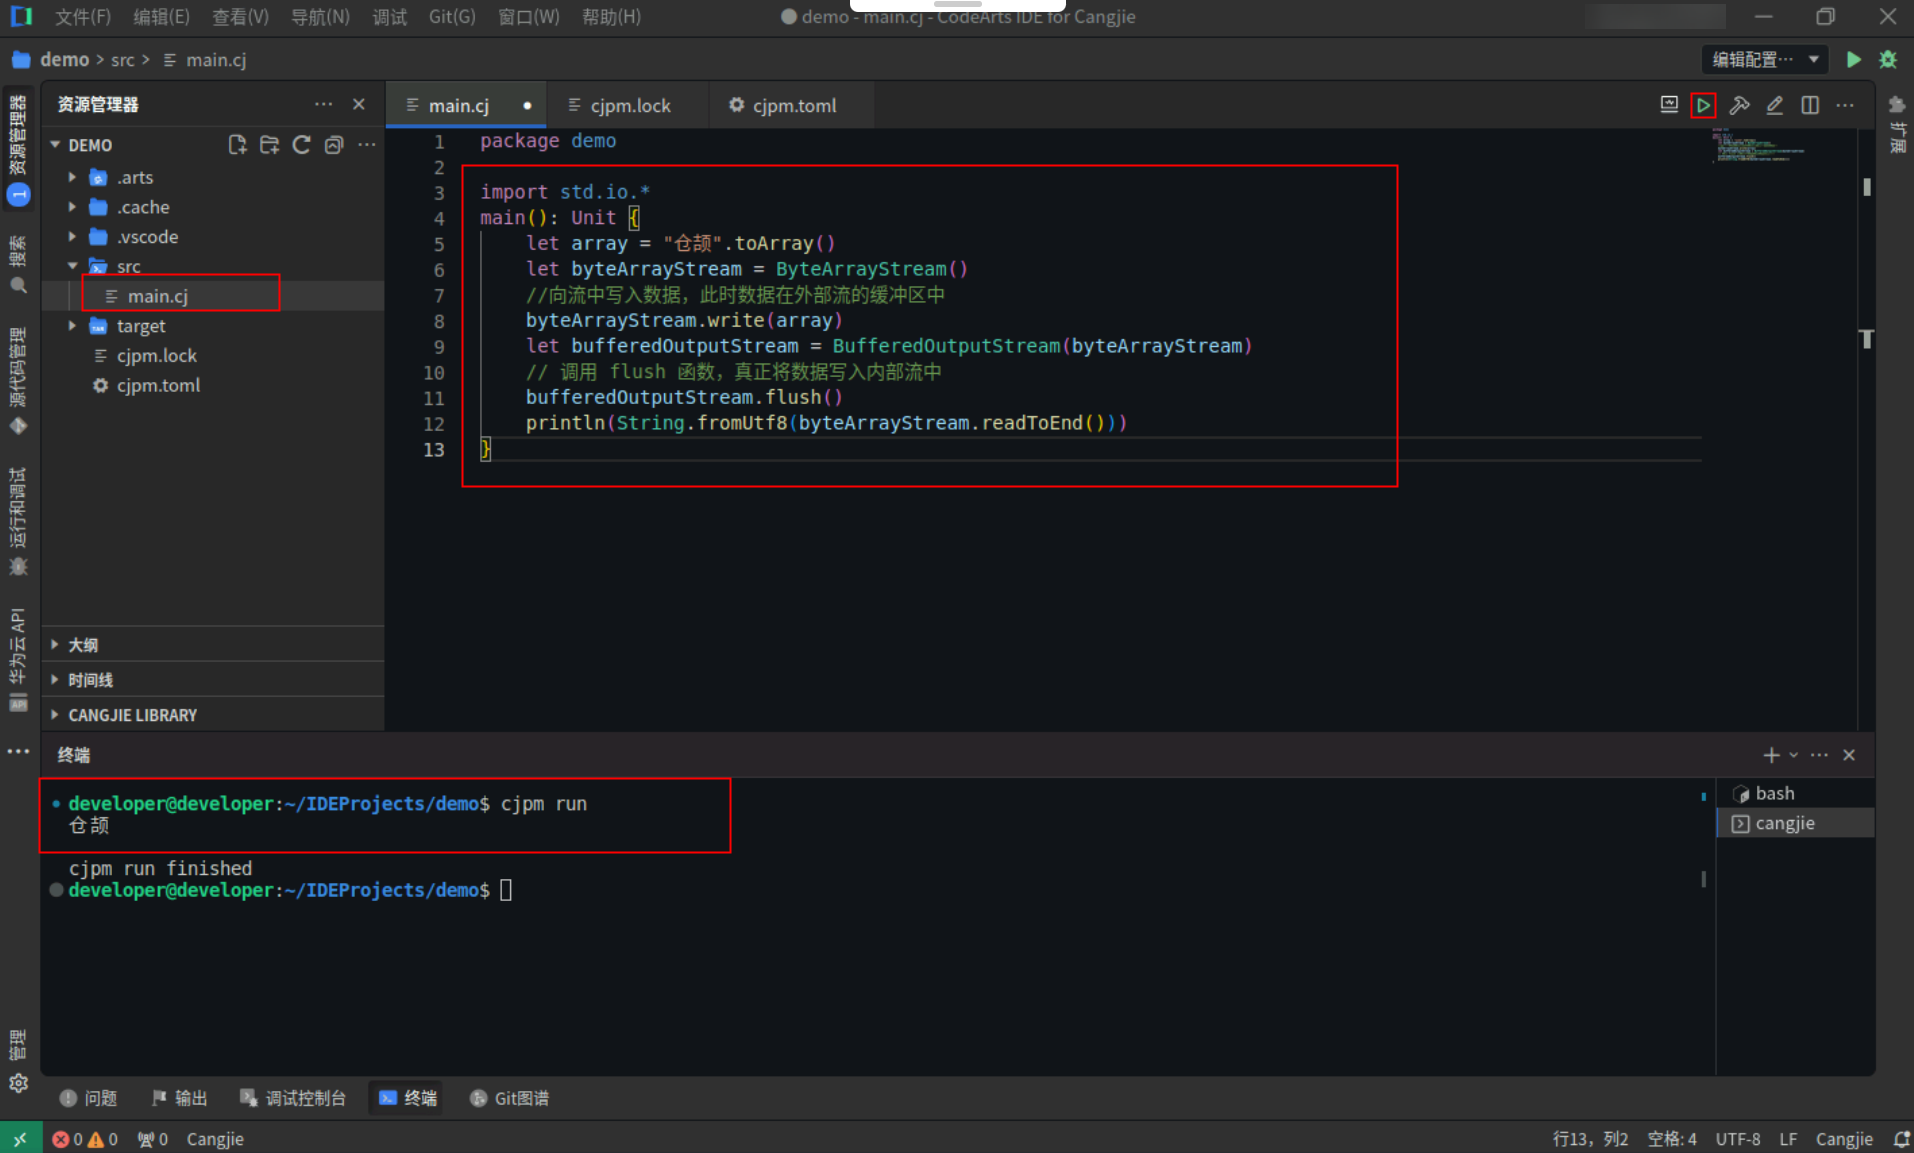The height and width of the screenshot is (1153, 1914).
Task: Open notifications bell in the status bar
Action: [1901, 1139]
